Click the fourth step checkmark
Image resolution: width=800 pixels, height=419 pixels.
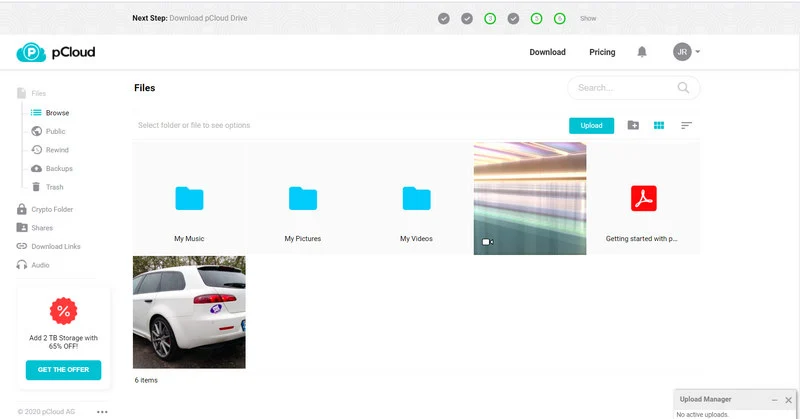point(513,18)
